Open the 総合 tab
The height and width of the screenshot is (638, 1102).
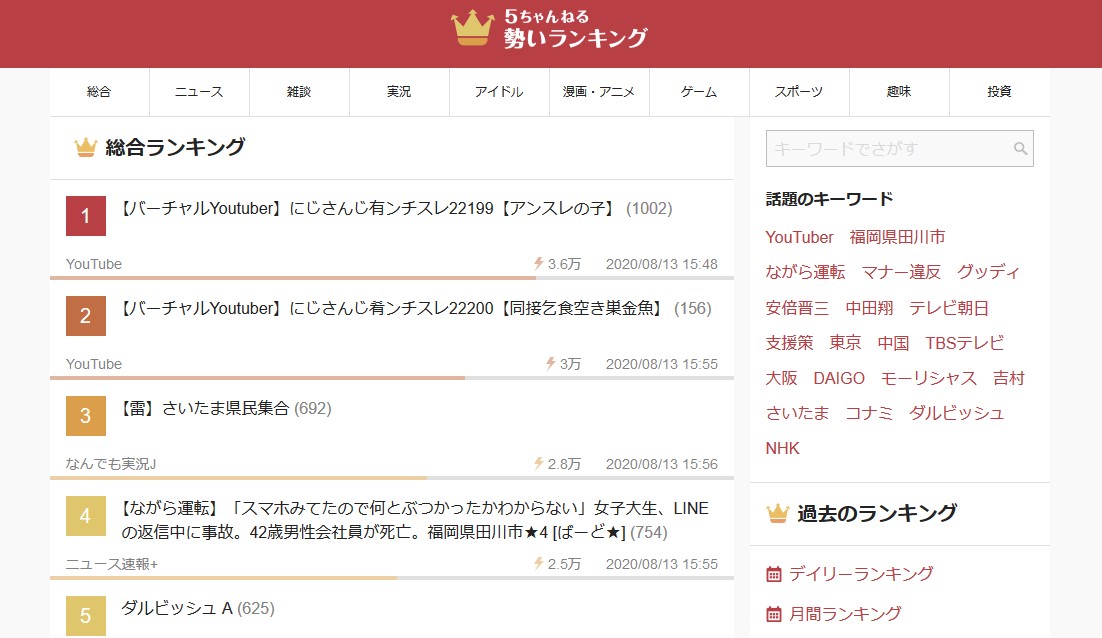coord(99,92)
